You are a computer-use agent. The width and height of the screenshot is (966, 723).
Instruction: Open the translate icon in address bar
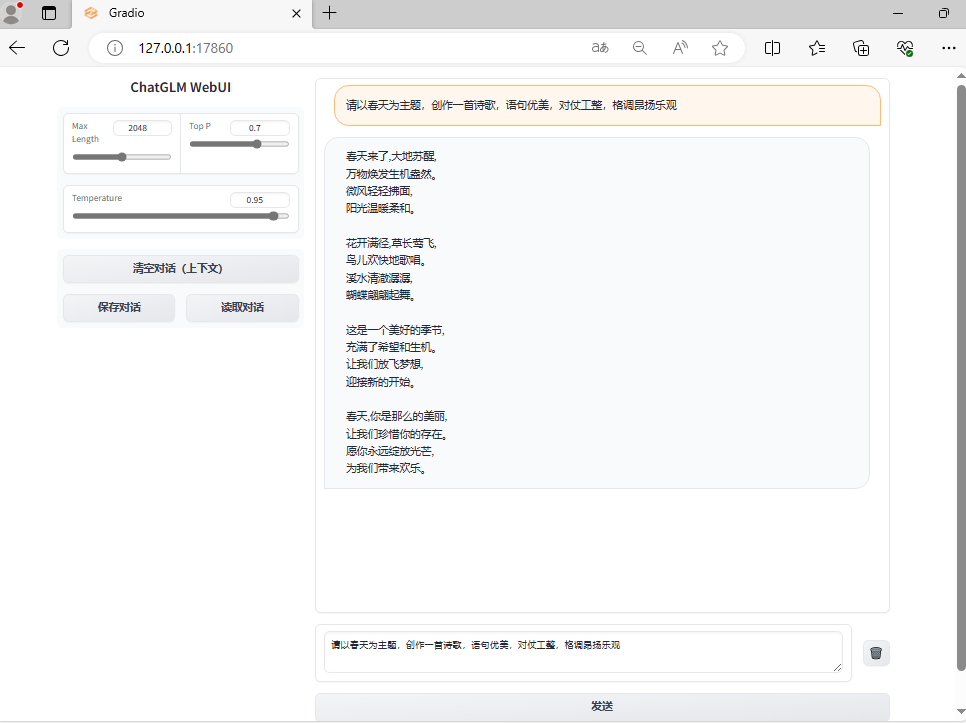[x=600, y=48]
